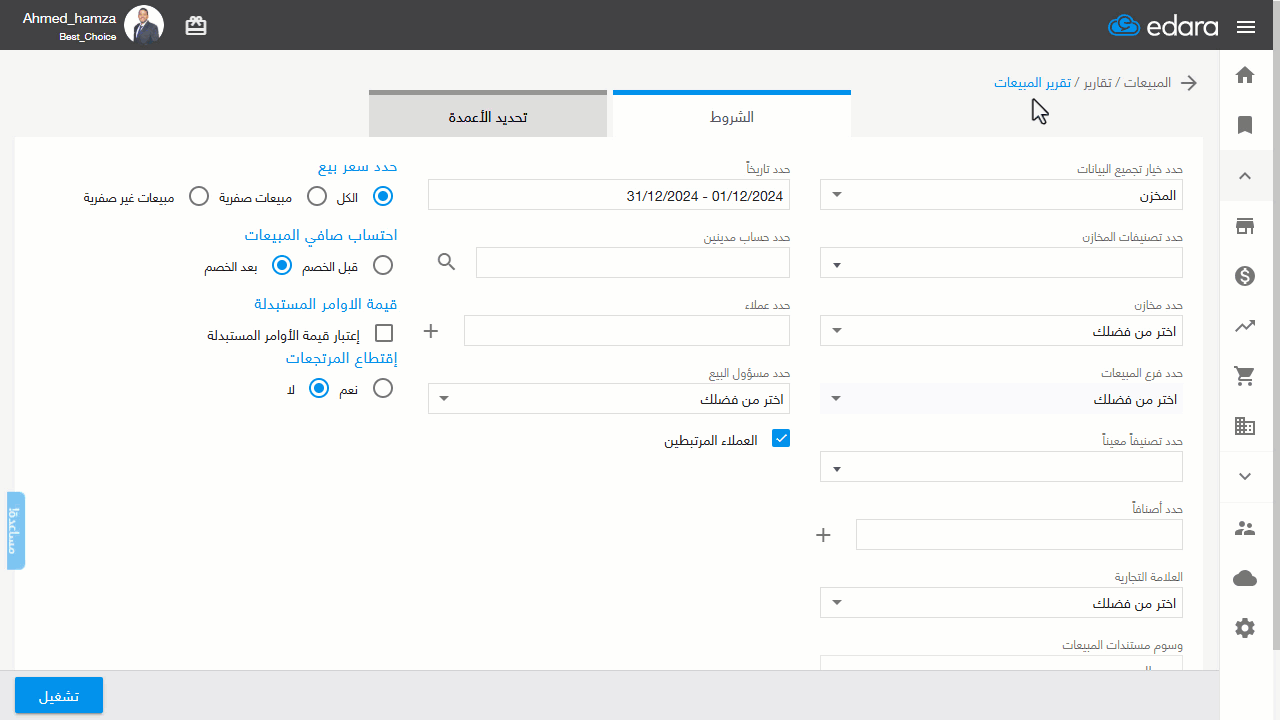
Task: Switch to the الشروط tab
Action: pyautogui.click(x=732, y=115)
